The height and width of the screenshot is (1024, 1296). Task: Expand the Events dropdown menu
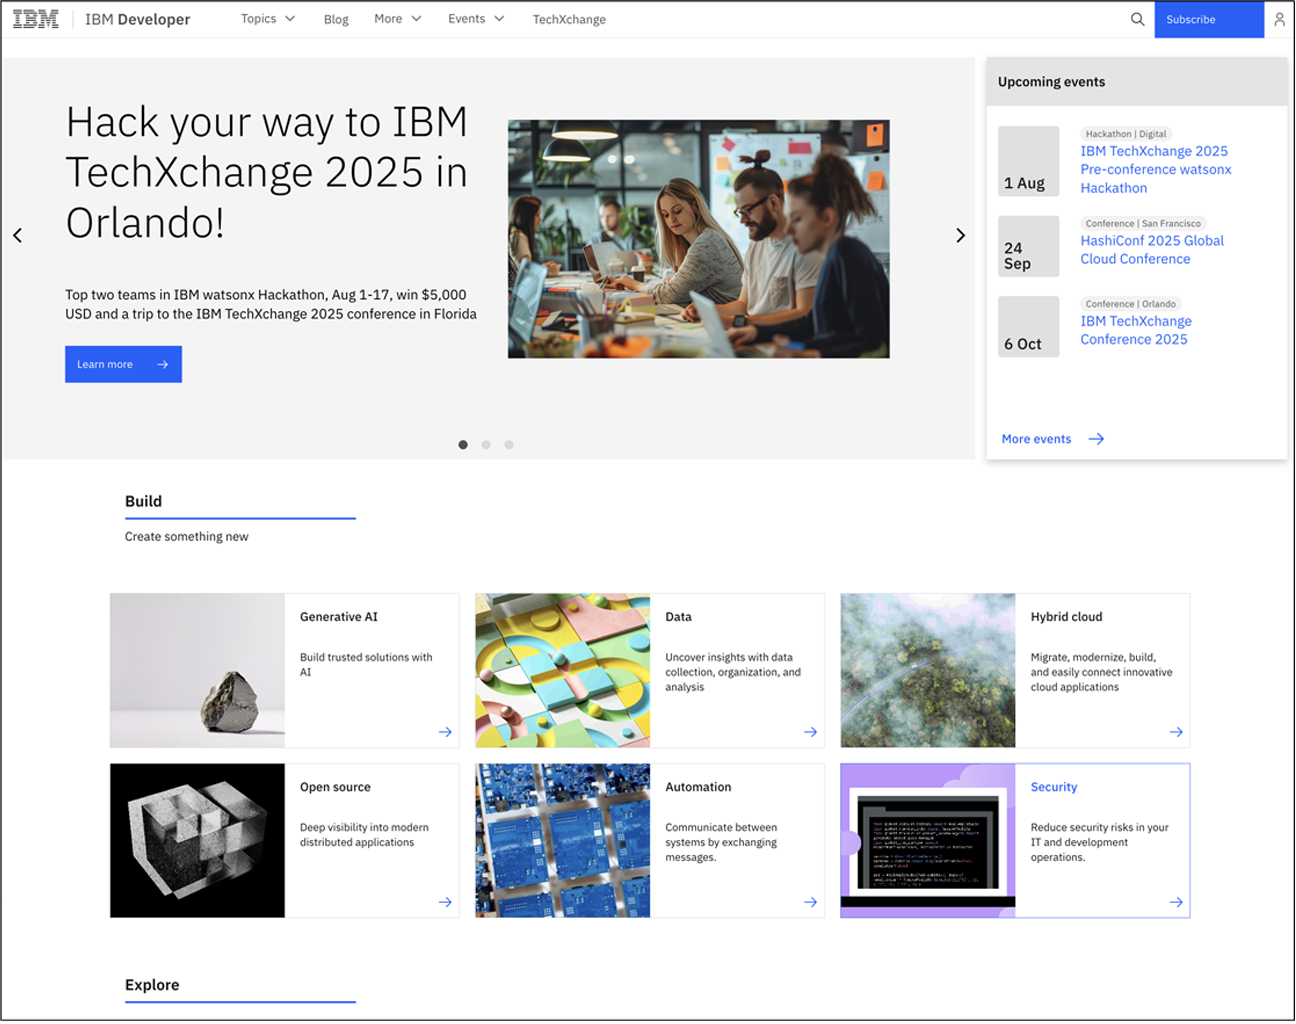coord(476,19)
